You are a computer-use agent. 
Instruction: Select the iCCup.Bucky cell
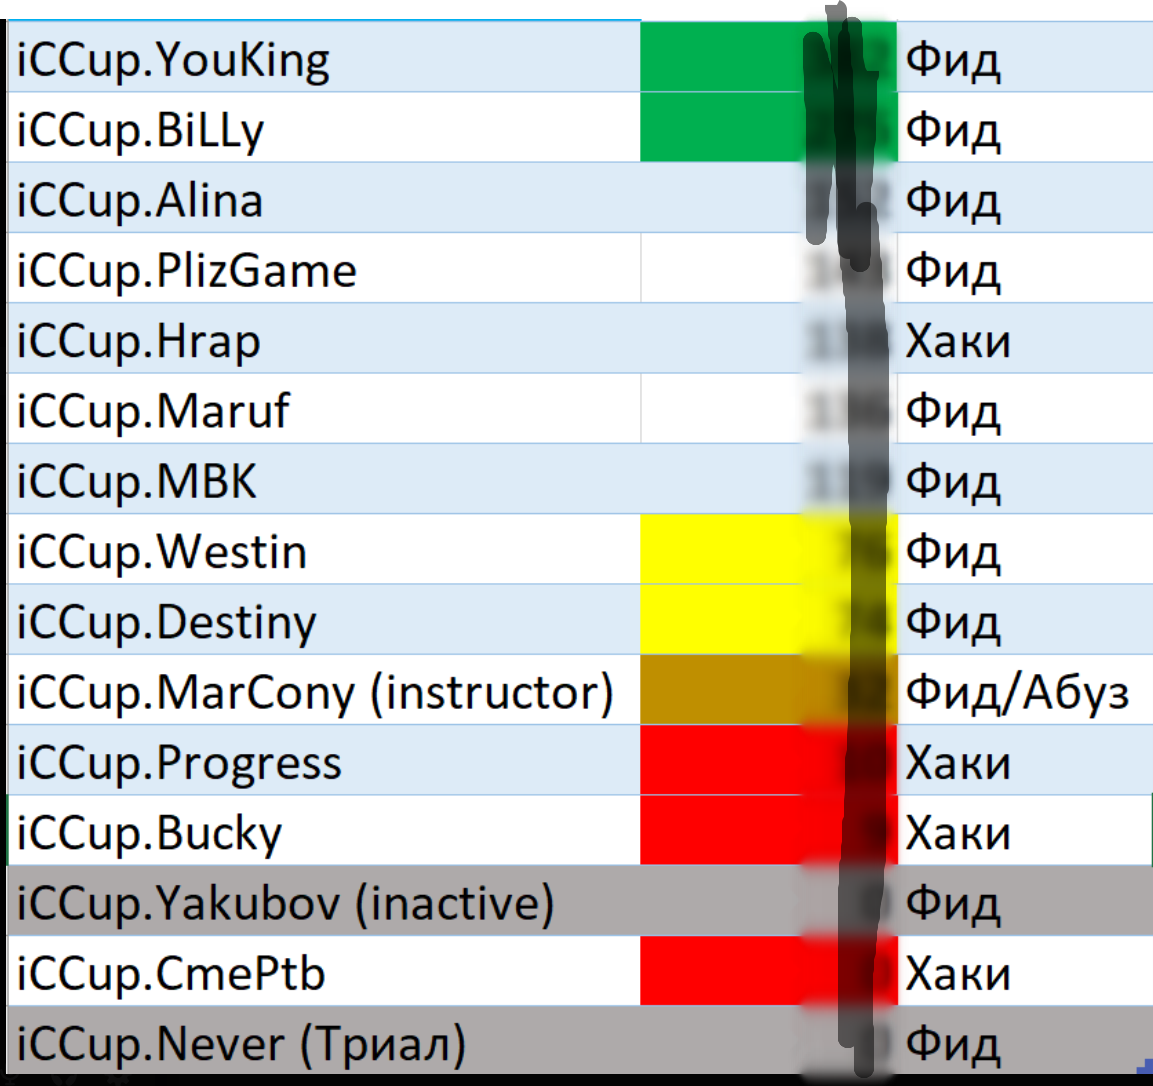pos(324,830)
